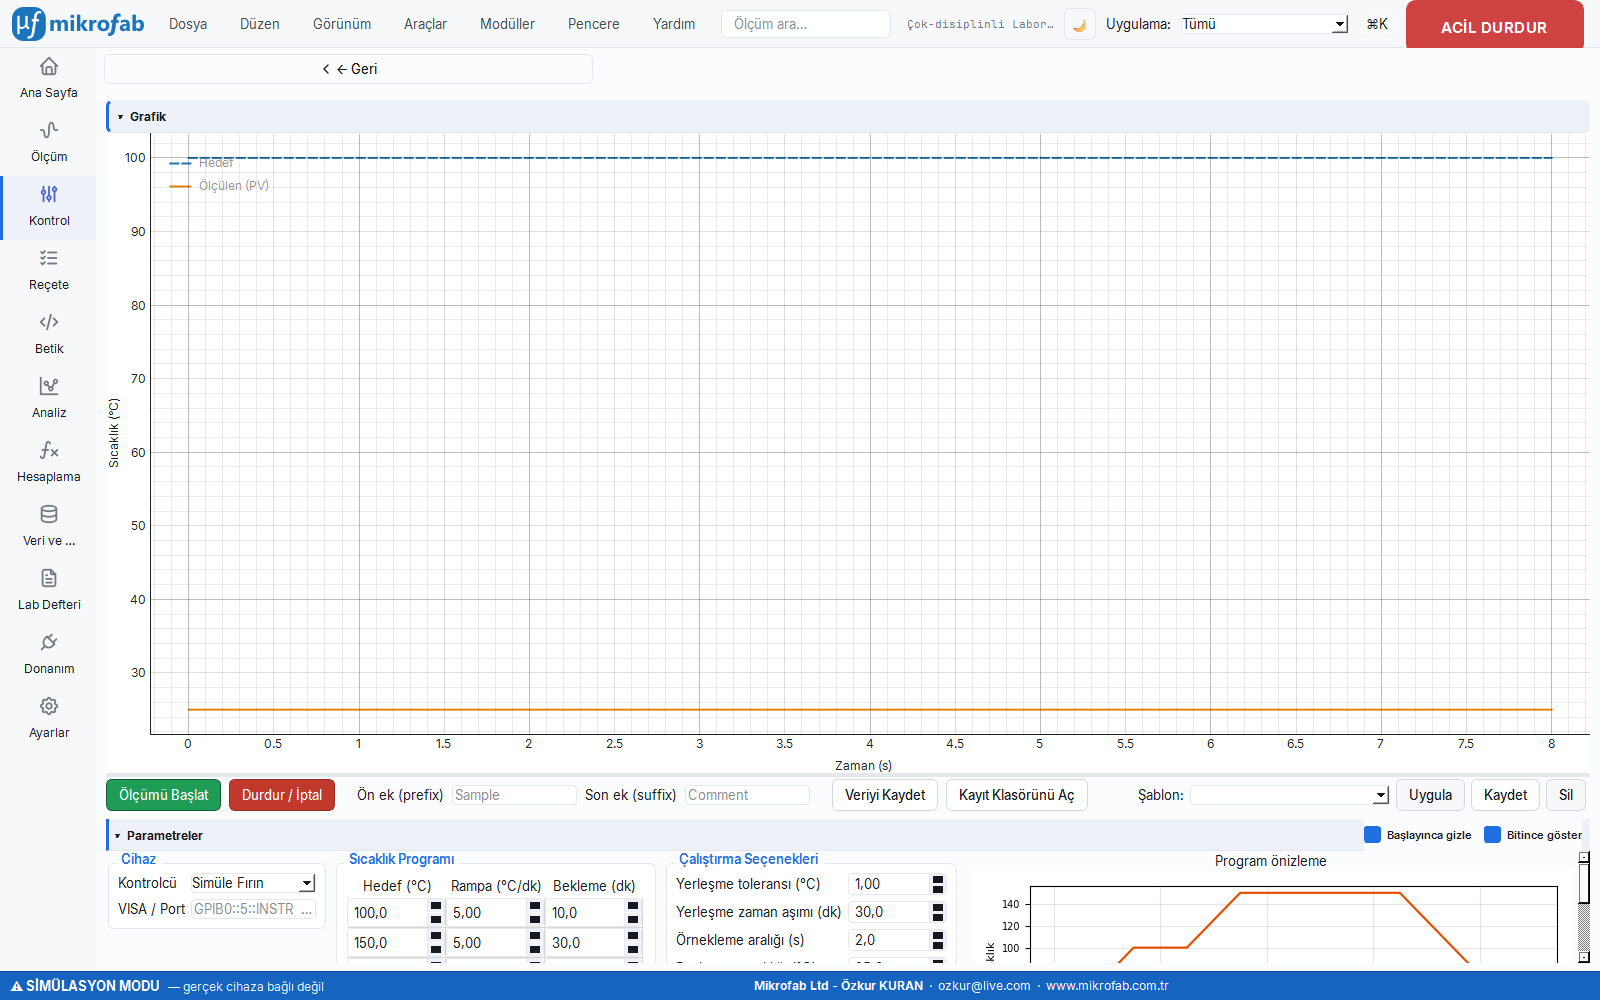This screenshot has width=1600, height=1000.
Task: Click the Hedef legend entry
Action: pos(202,163)
